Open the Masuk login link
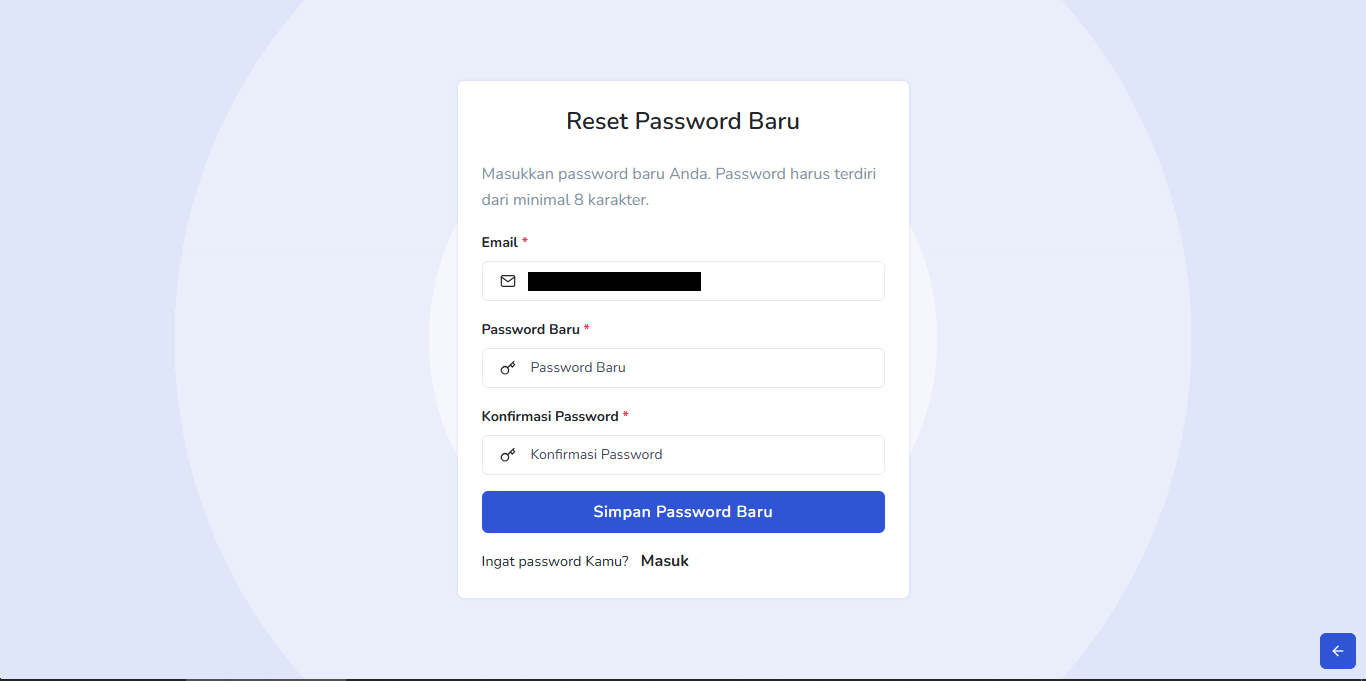Viewport: 1366px width, 681px height. [665, 561]
